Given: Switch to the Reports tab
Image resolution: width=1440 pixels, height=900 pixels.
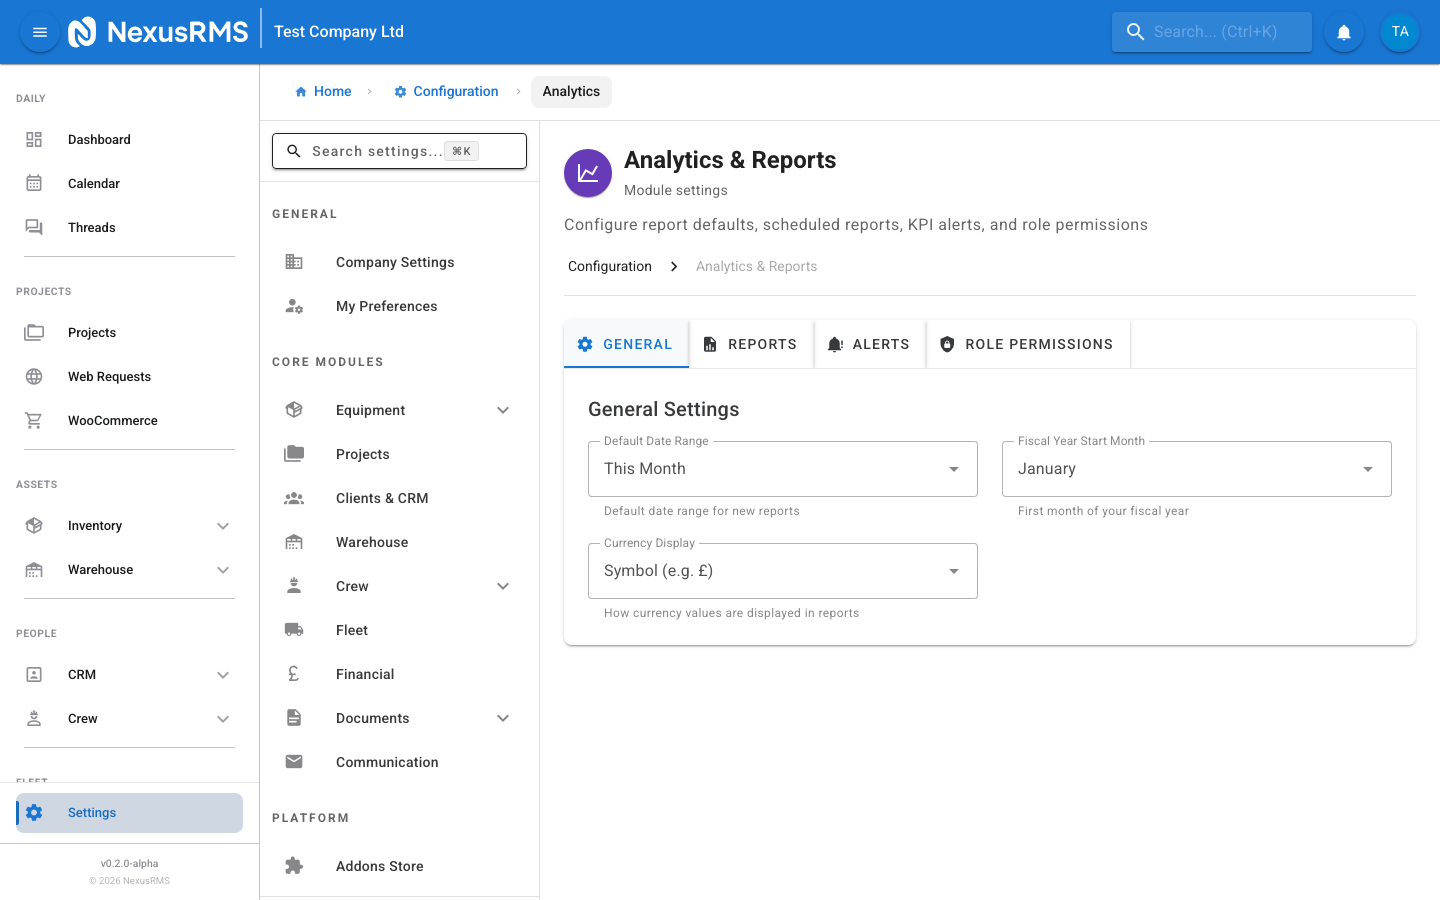Looking at the screenshot, I should click(751, 343).
